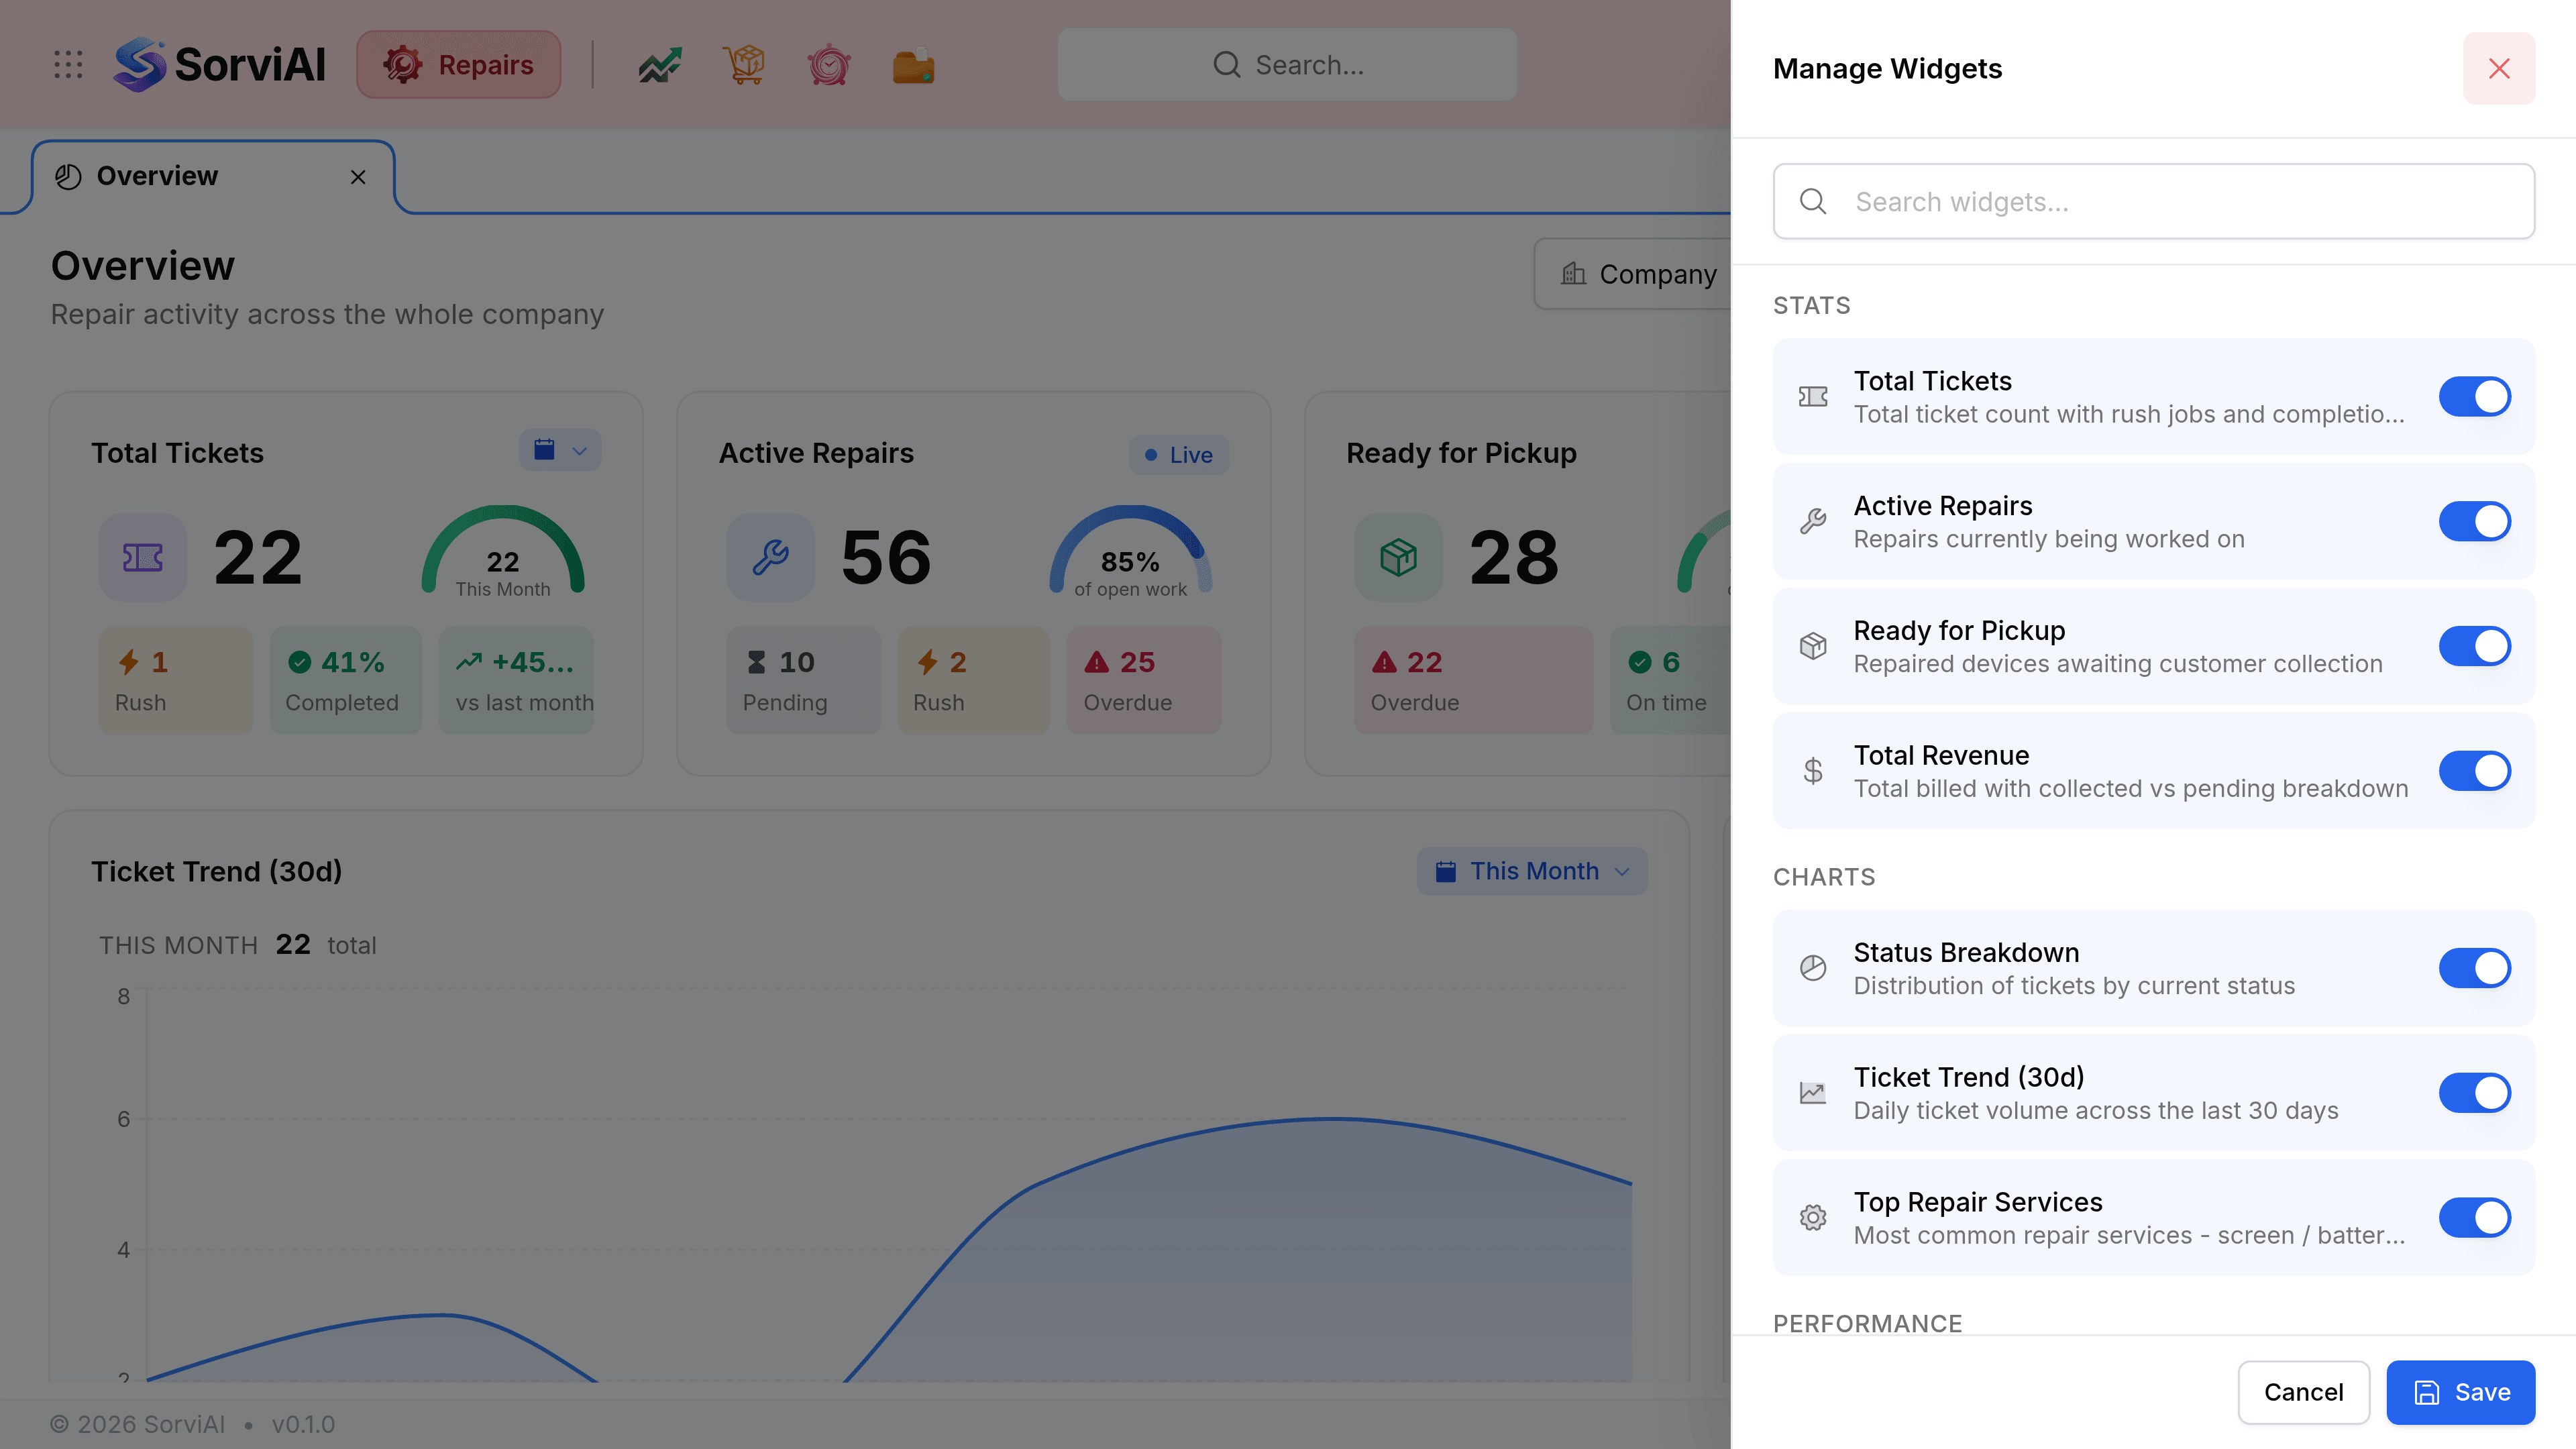Open the Total Tickets calendar period dropdown
2576x1449 pixels.
click(560, 450)
